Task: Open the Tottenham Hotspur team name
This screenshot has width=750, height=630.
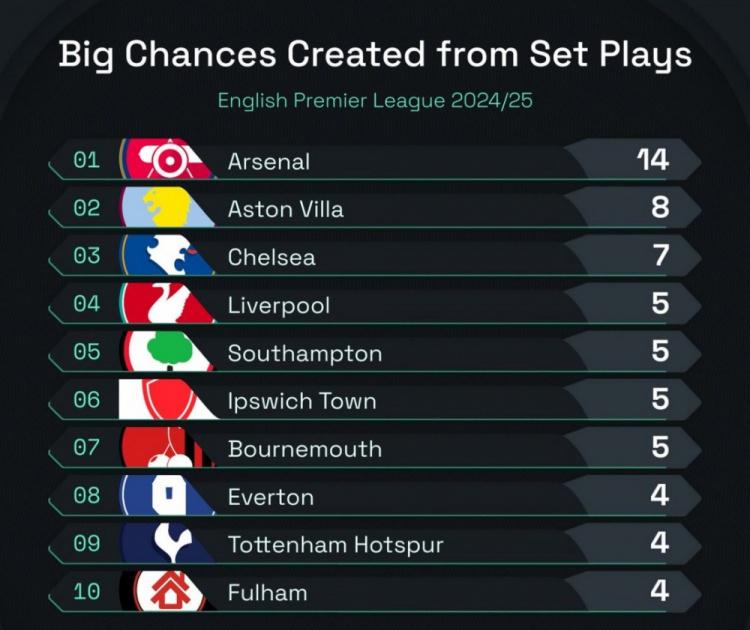Action: pyautogui.click(x=336, y=545)
